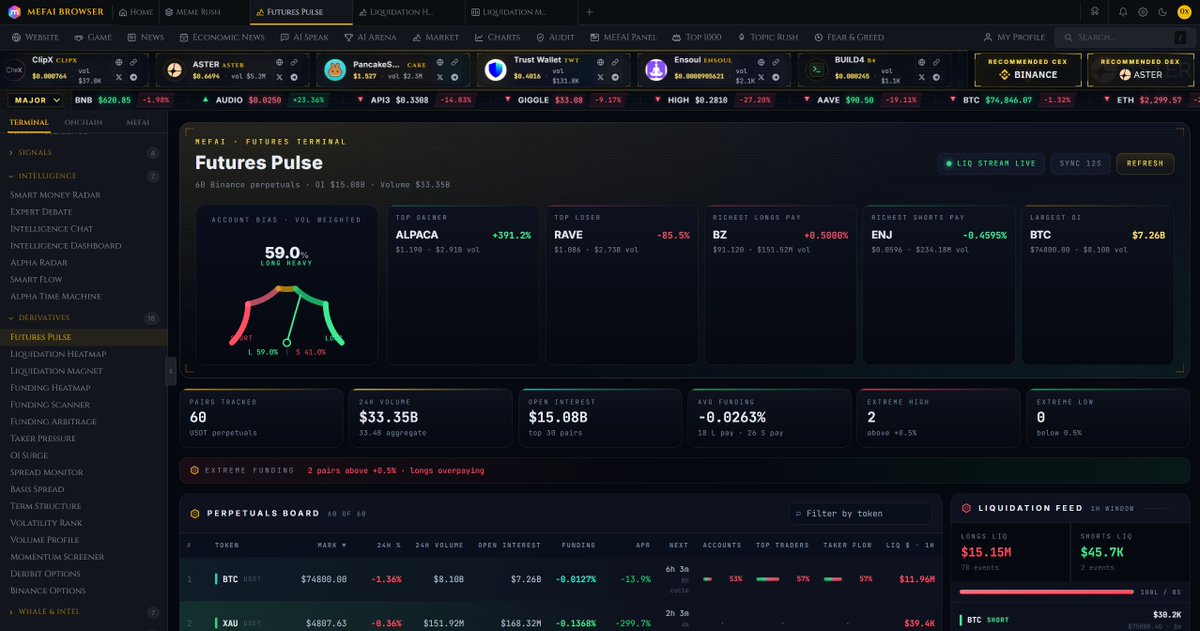Open the 0X user avatar

tap(1183, 12)
